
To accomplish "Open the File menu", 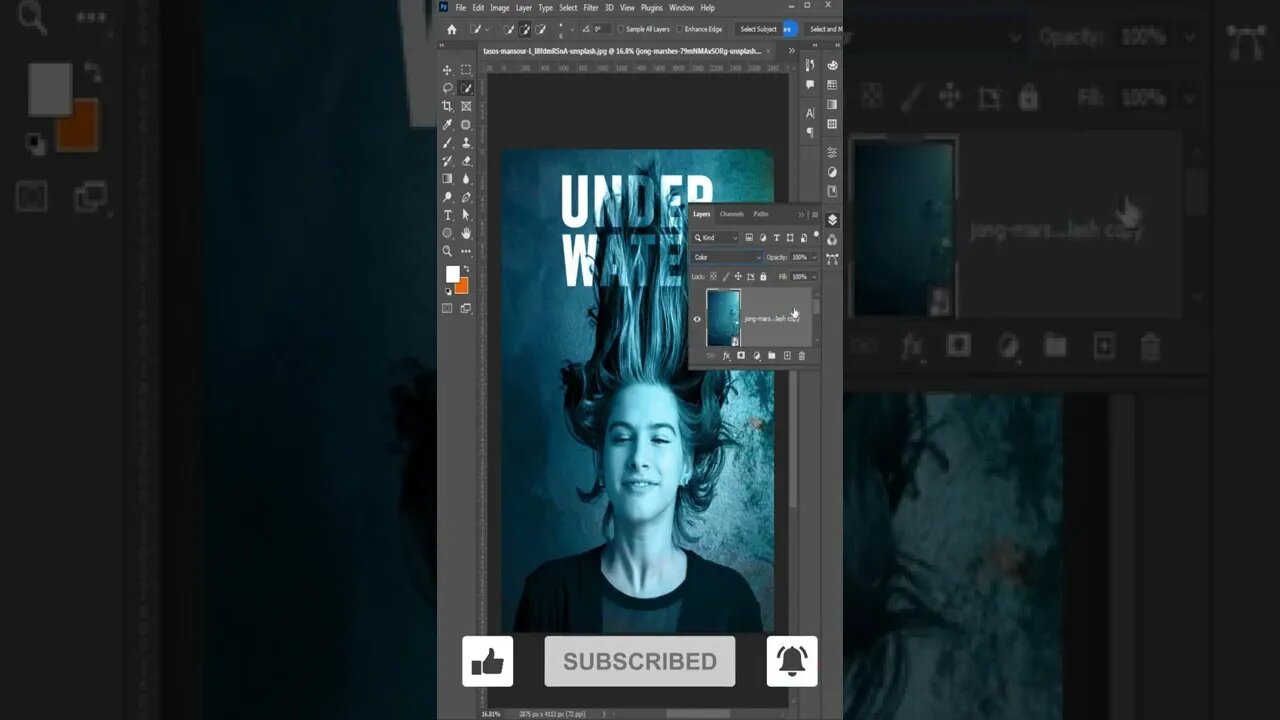I will pos(461,8).
